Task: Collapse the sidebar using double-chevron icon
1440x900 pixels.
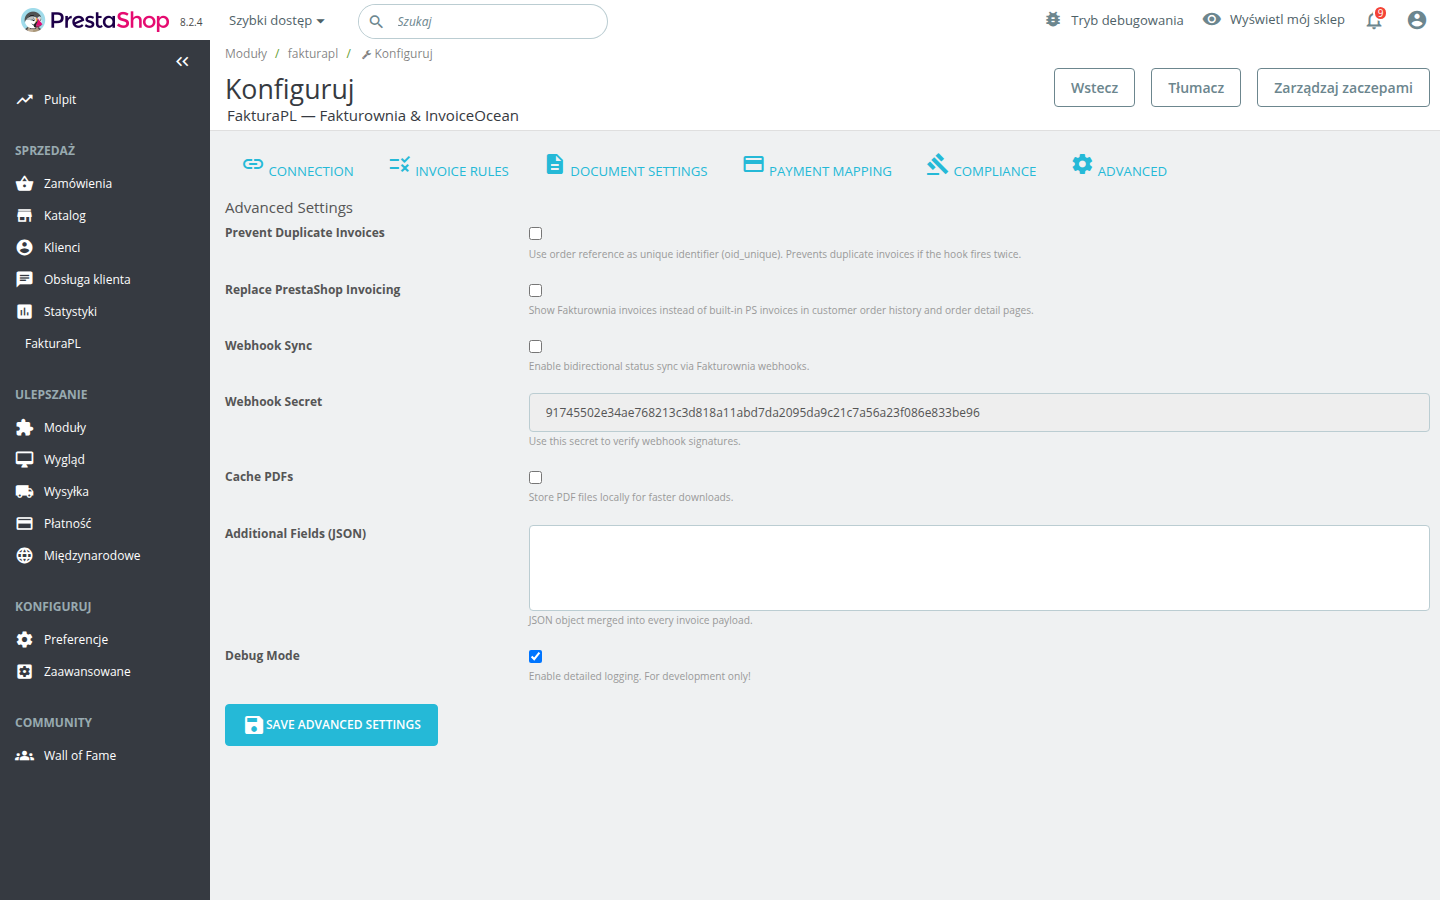Action: pyautogui.click(x=182, y=62)
